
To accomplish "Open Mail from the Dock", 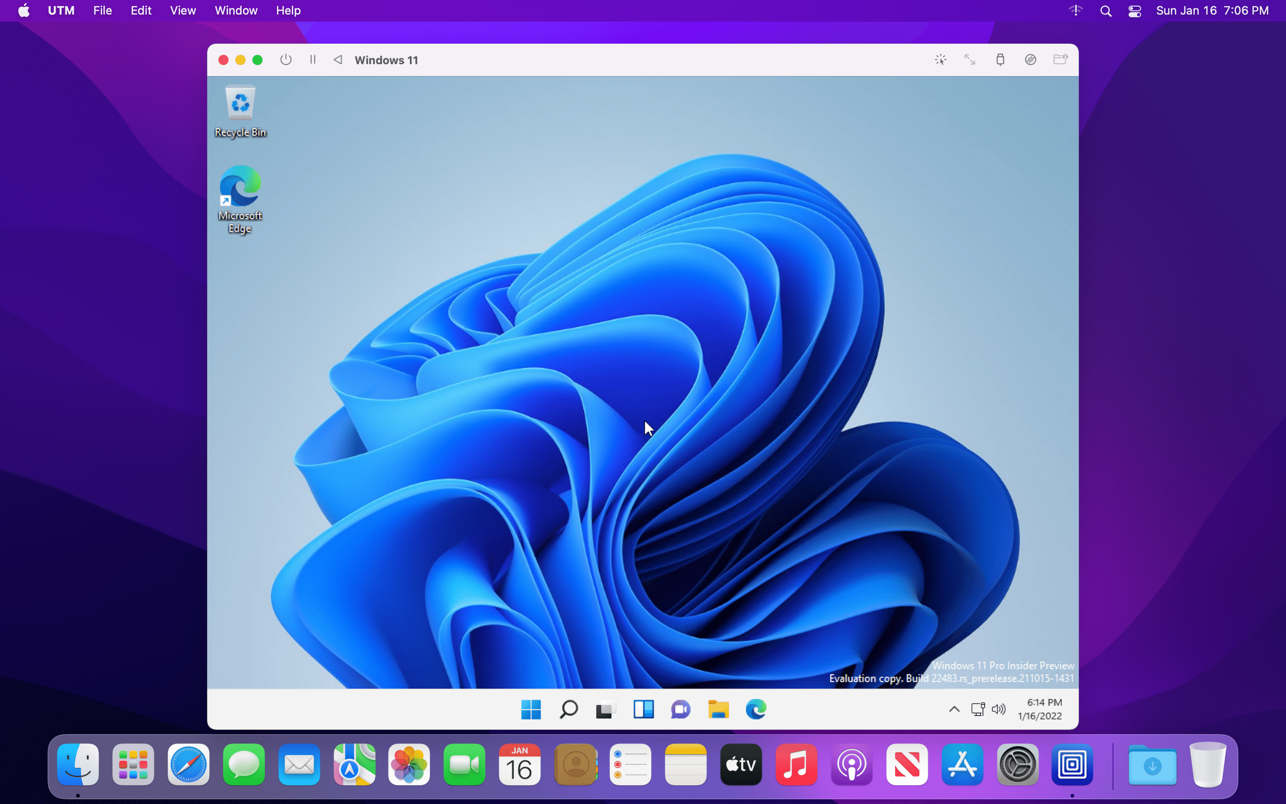I will (299, 765).
